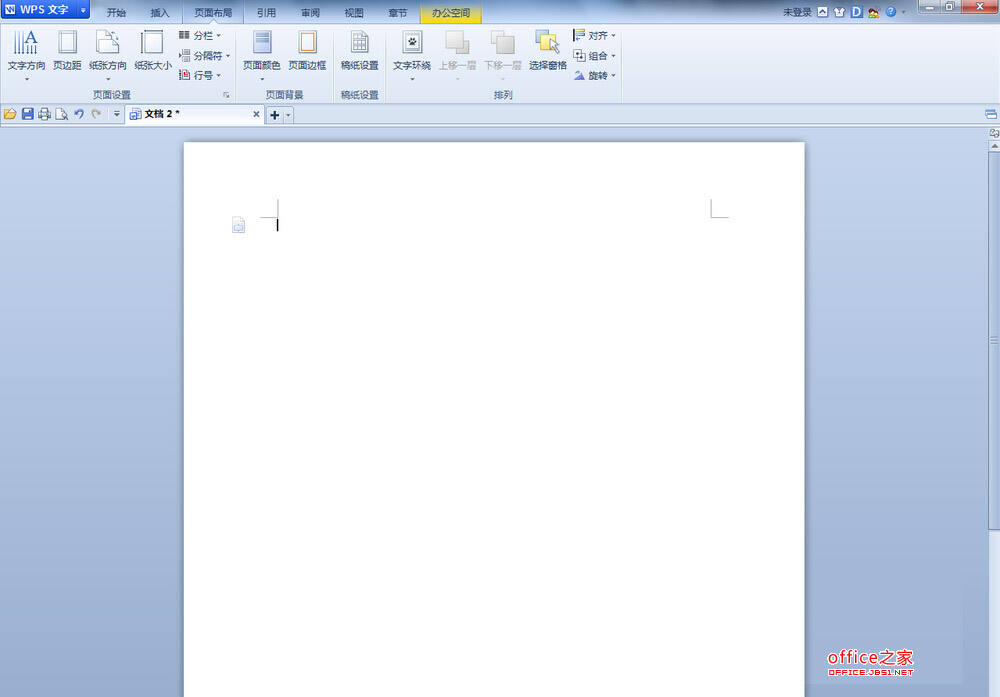
Task: Click the 页边距 margins icon
Action: tap(67, 51)
